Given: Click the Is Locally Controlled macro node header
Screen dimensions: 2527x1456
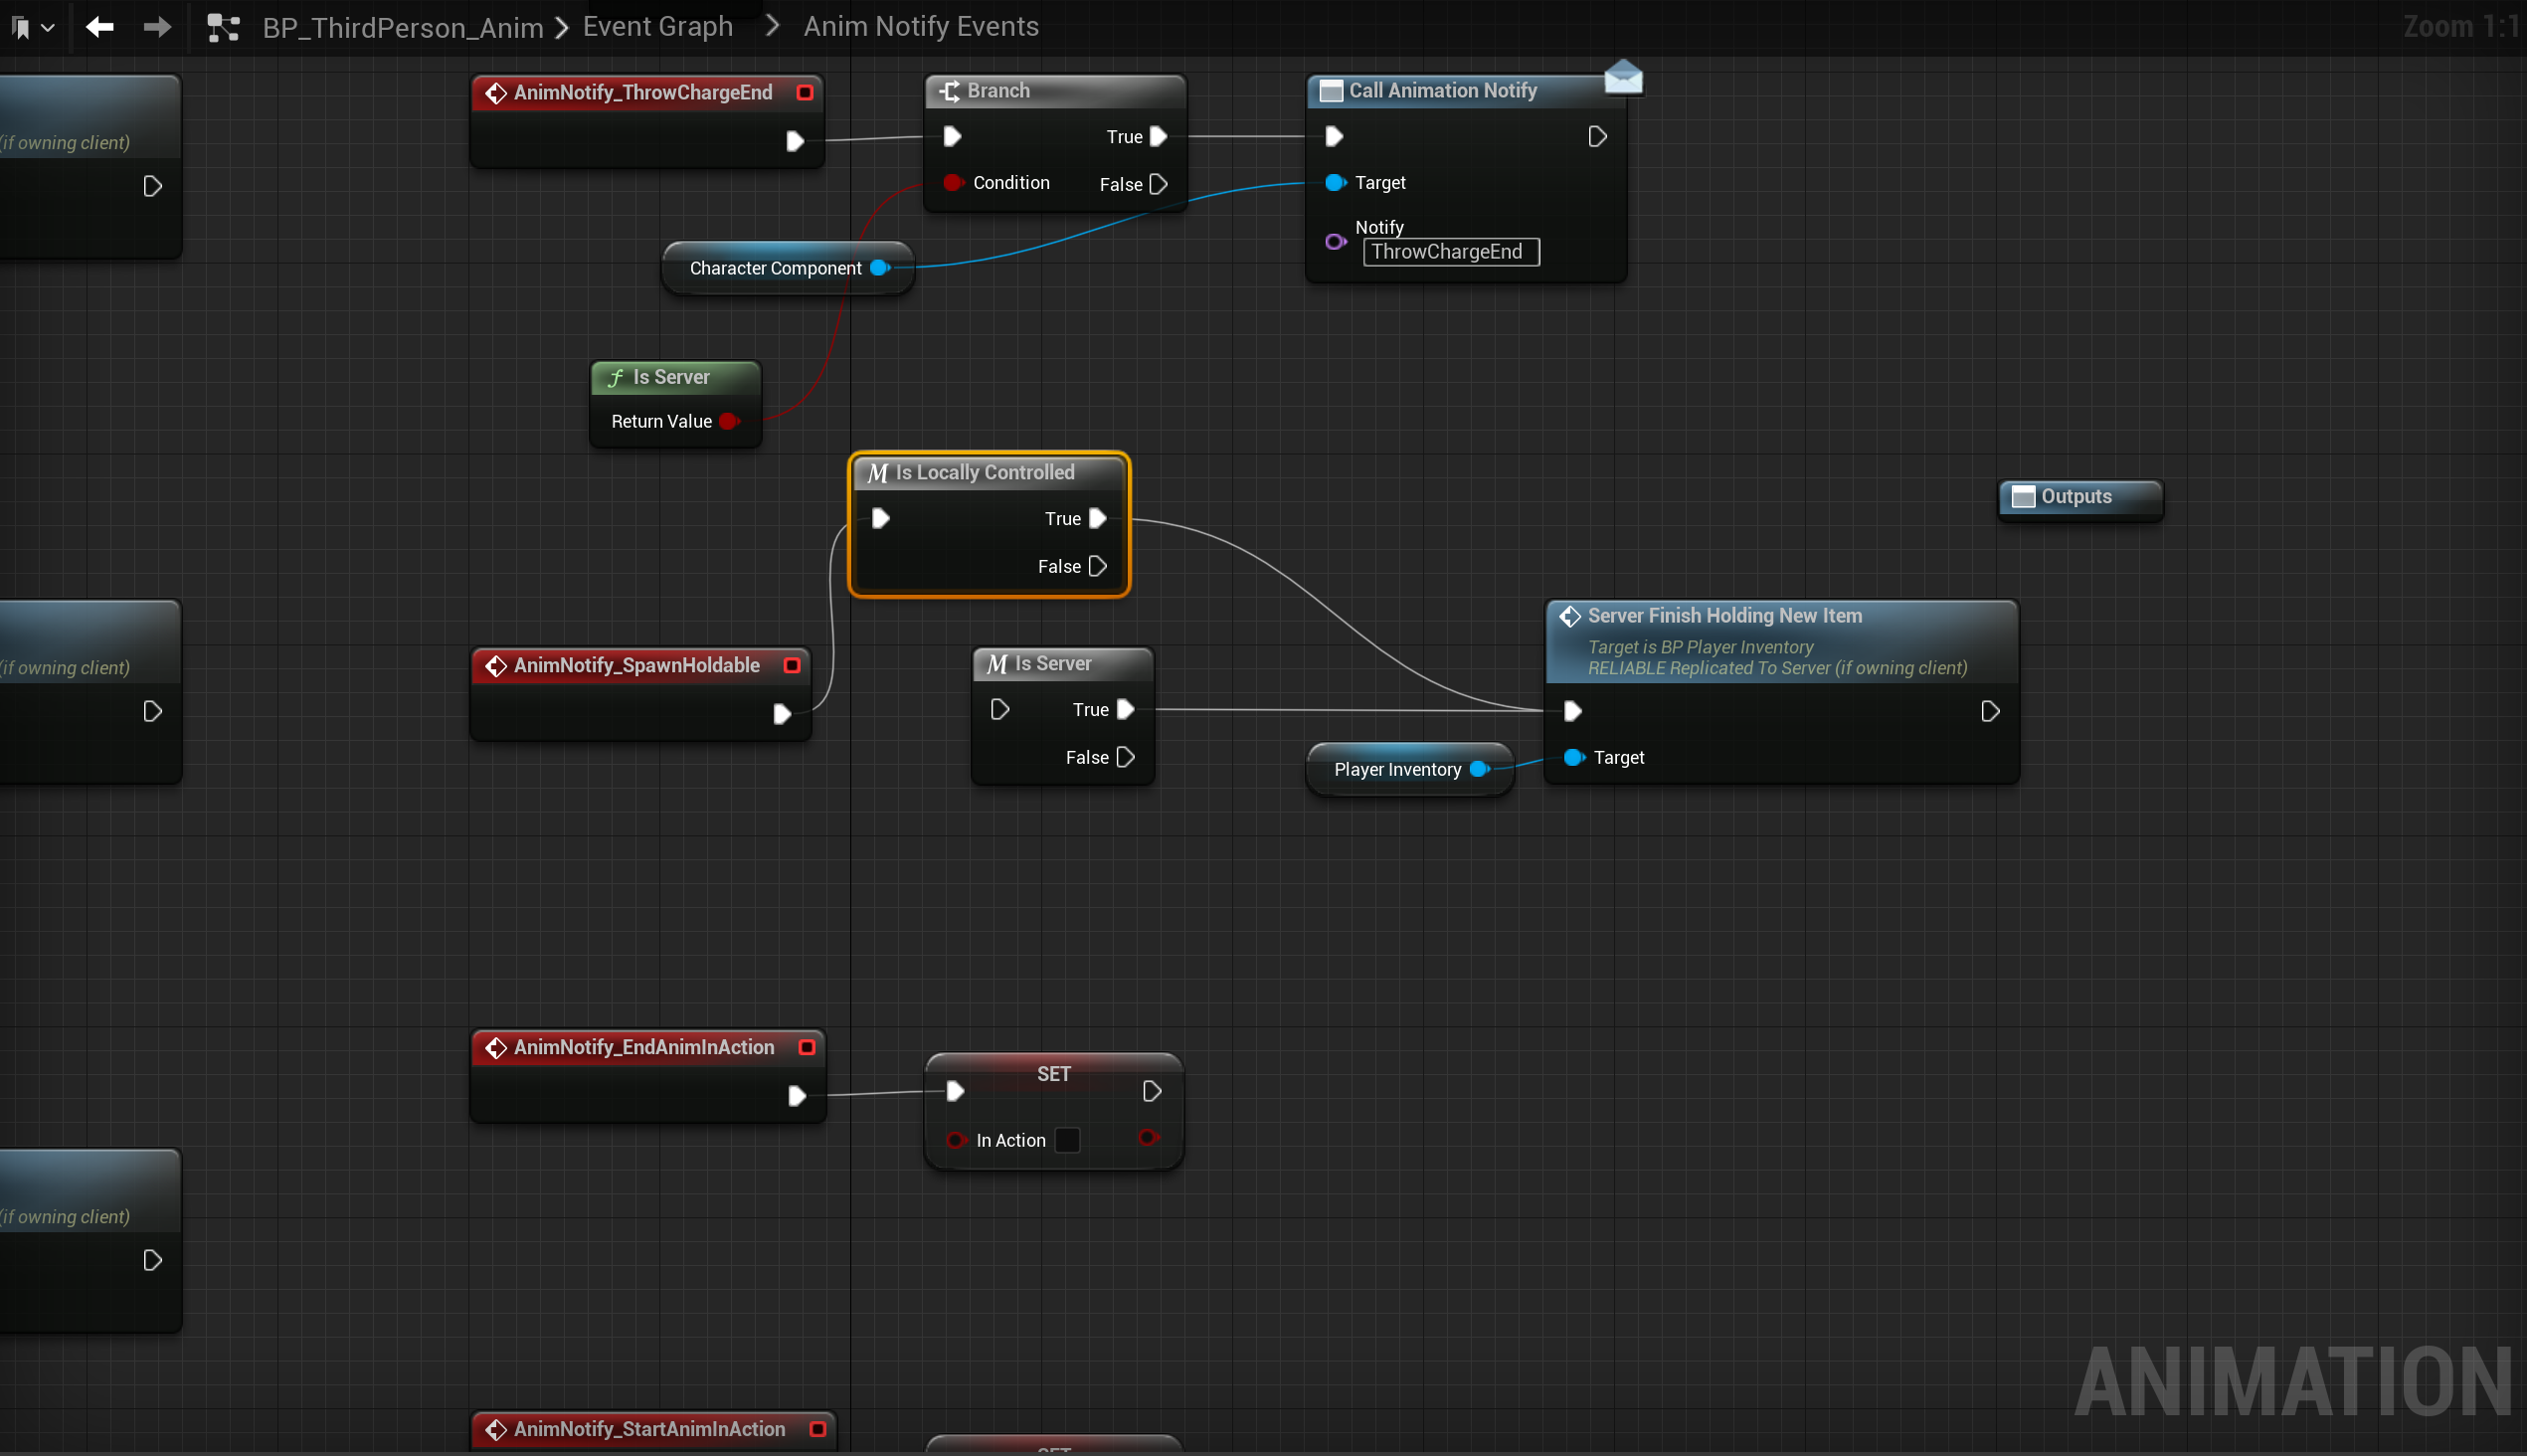Looking at the screenshot, I should 985,472.
